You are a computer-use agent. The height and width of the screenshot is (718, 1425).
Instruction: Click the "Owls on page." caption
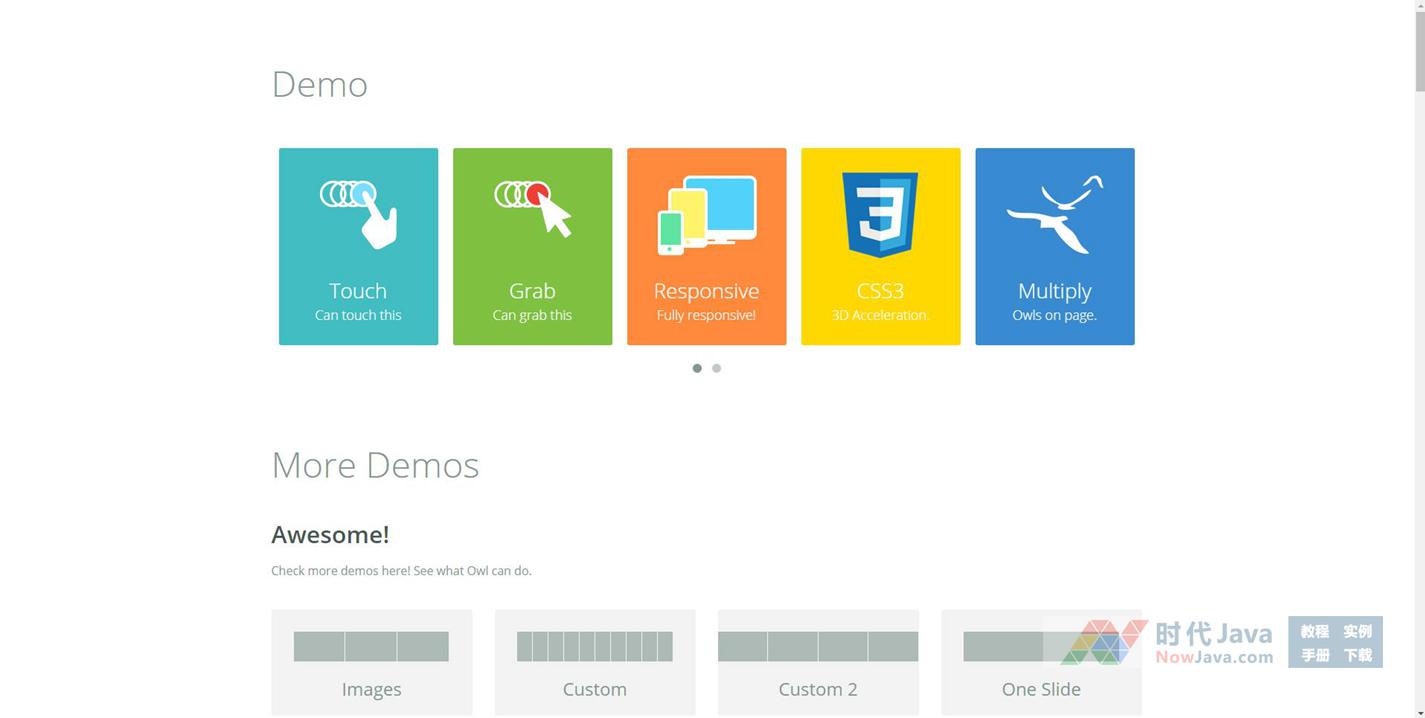[1054, 315]
